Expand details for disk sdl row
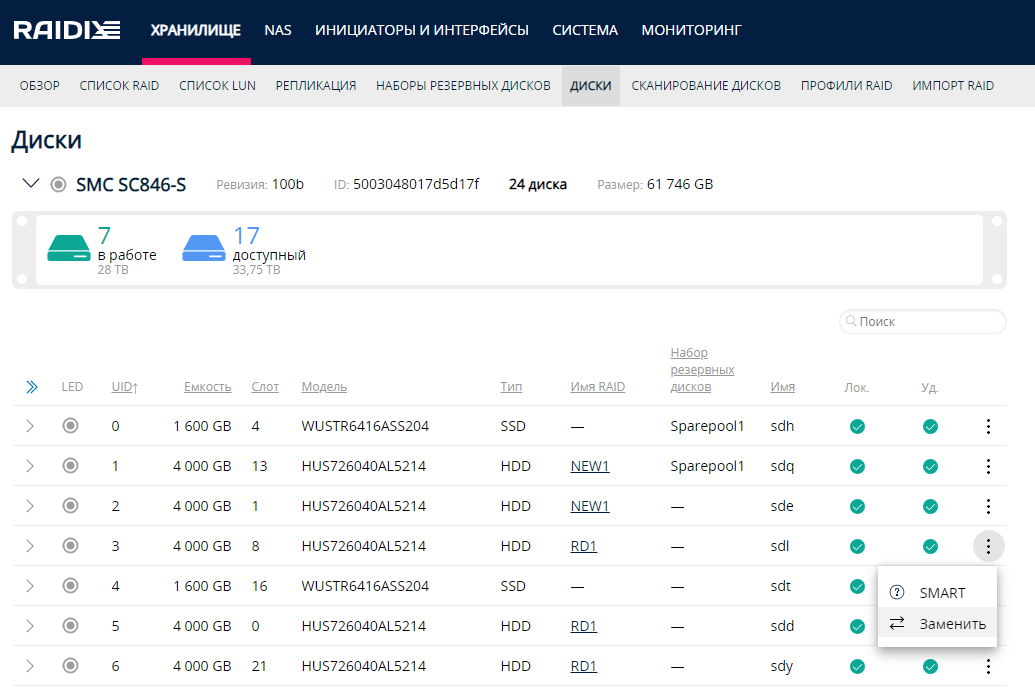The image size is (1035, 690). tap(30, 547)
